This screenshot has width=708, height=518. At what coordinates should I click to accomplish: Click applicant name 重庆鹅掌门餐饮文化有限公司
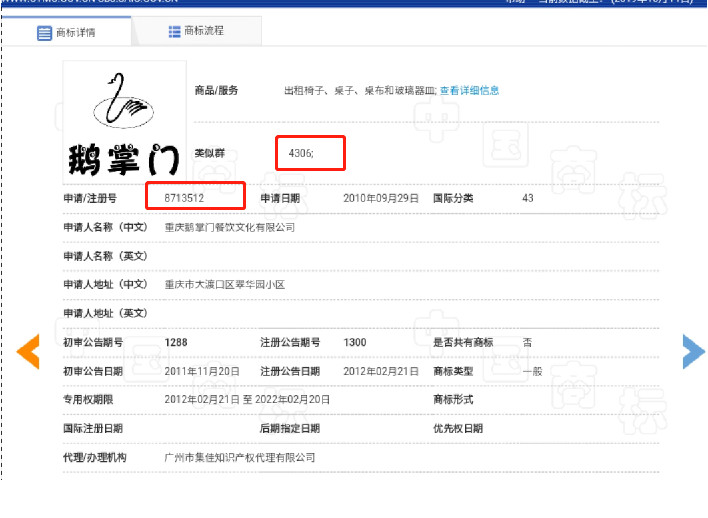tap(229, 227)
